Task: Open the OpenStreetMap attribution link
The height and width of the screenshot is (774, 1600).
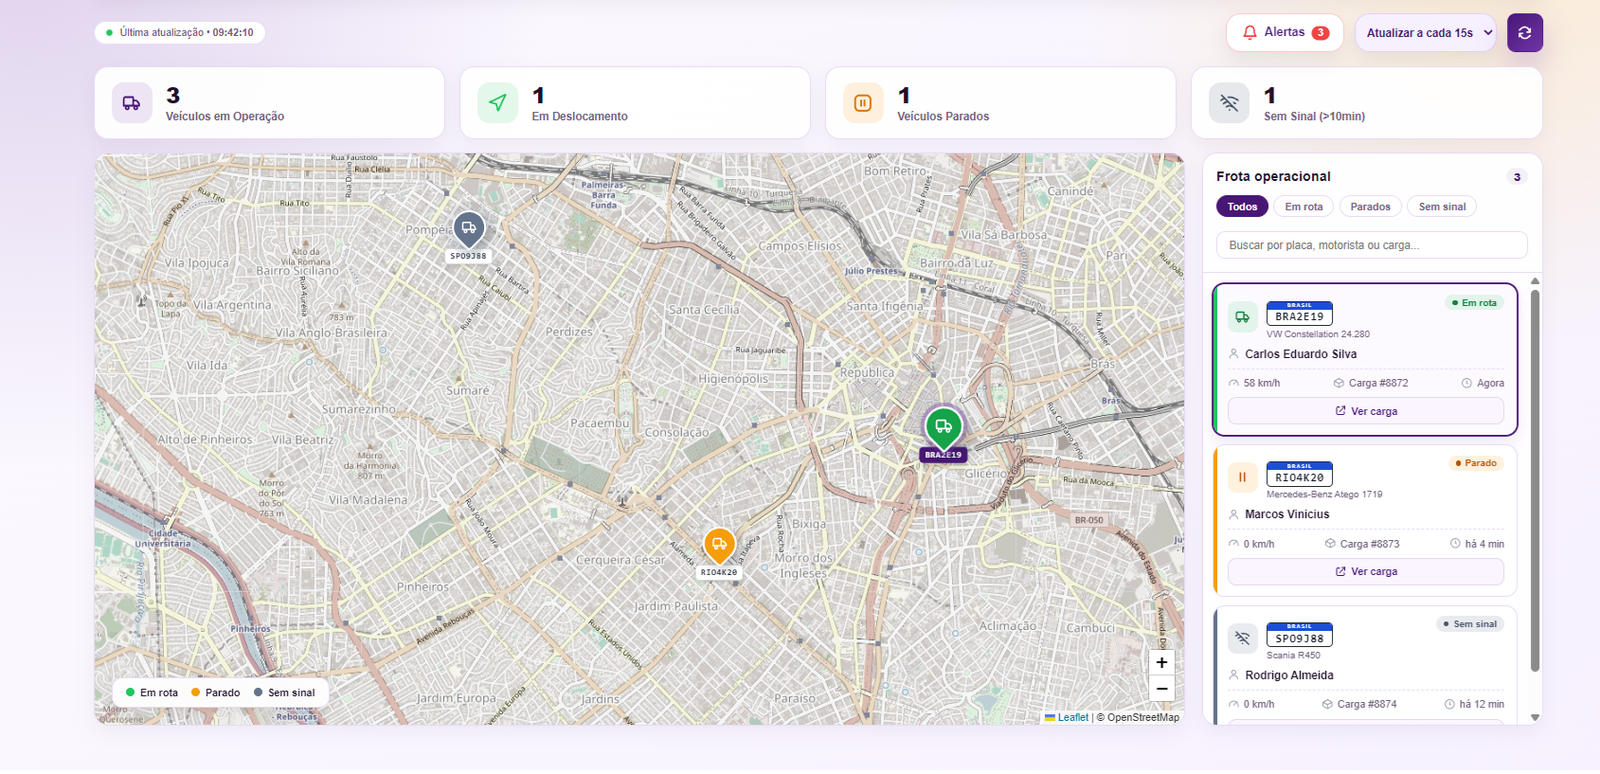Action: [1143, 717]
